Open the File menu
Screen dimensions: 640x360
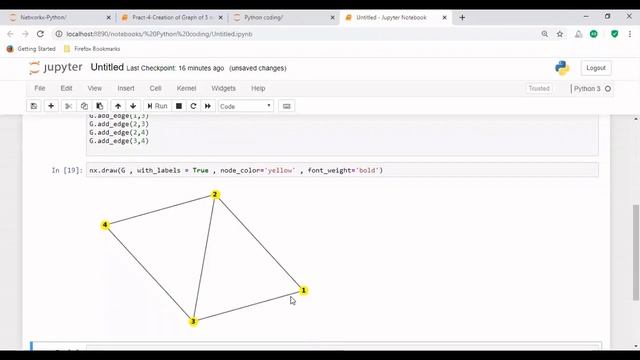(x=40, y=88)
